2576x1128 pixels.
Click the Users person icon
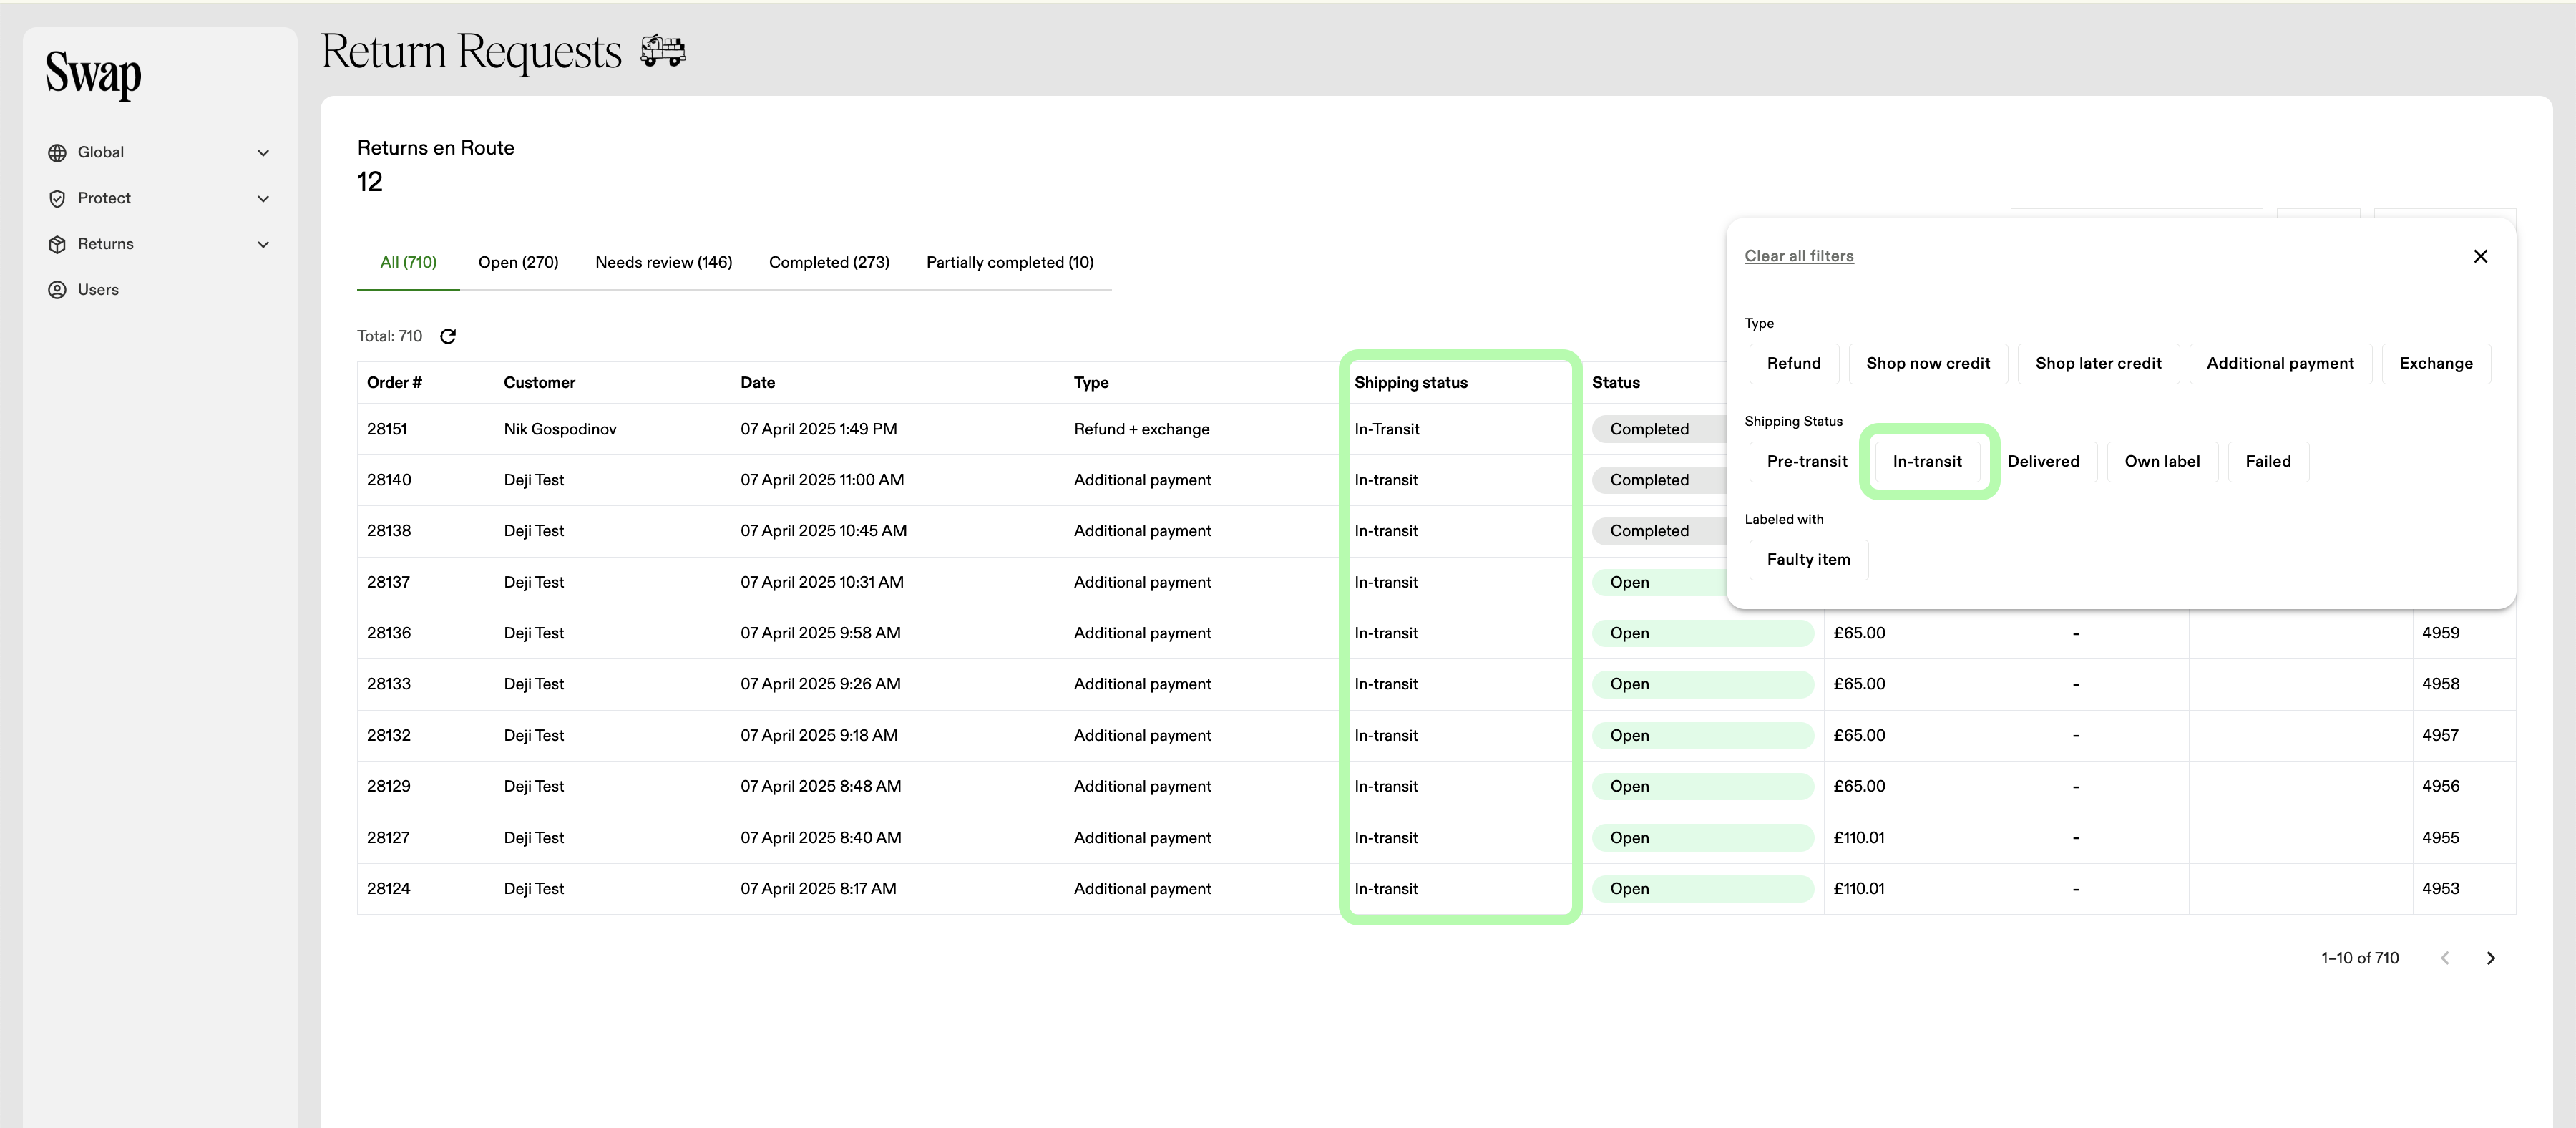click(57, 290)
